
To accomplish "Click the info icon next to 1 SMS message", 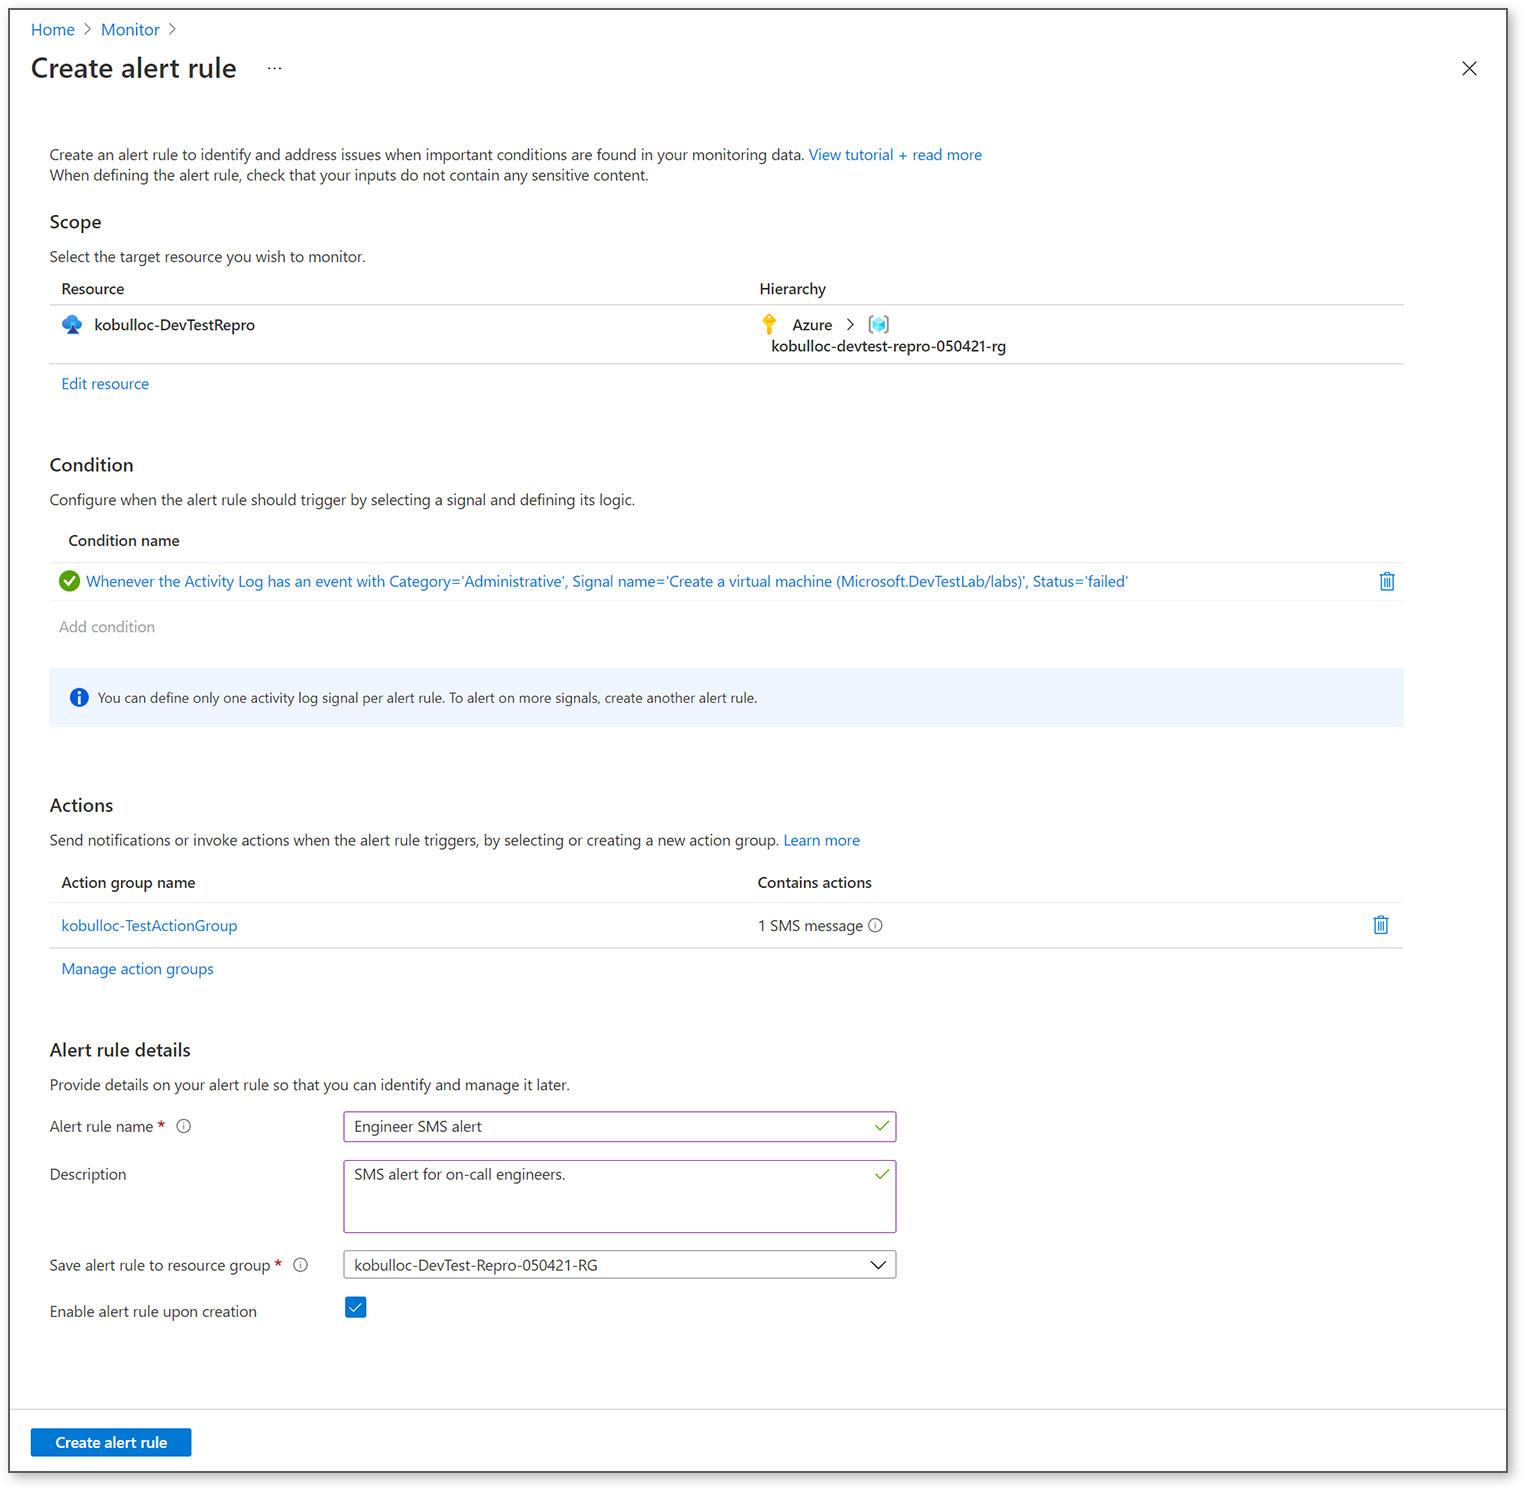I will [x=875, y=925].
